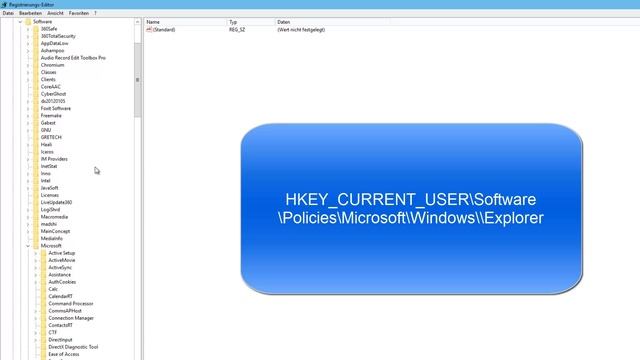Viewport: 640px width, 360px height.
Task: Expand the AppDataLow node arrow
Action: 28,43
